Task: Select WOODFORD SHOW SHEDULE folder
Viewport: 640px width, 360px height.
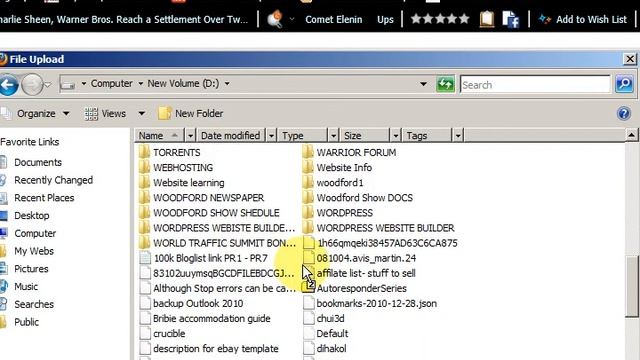Action: pos(209,213)
